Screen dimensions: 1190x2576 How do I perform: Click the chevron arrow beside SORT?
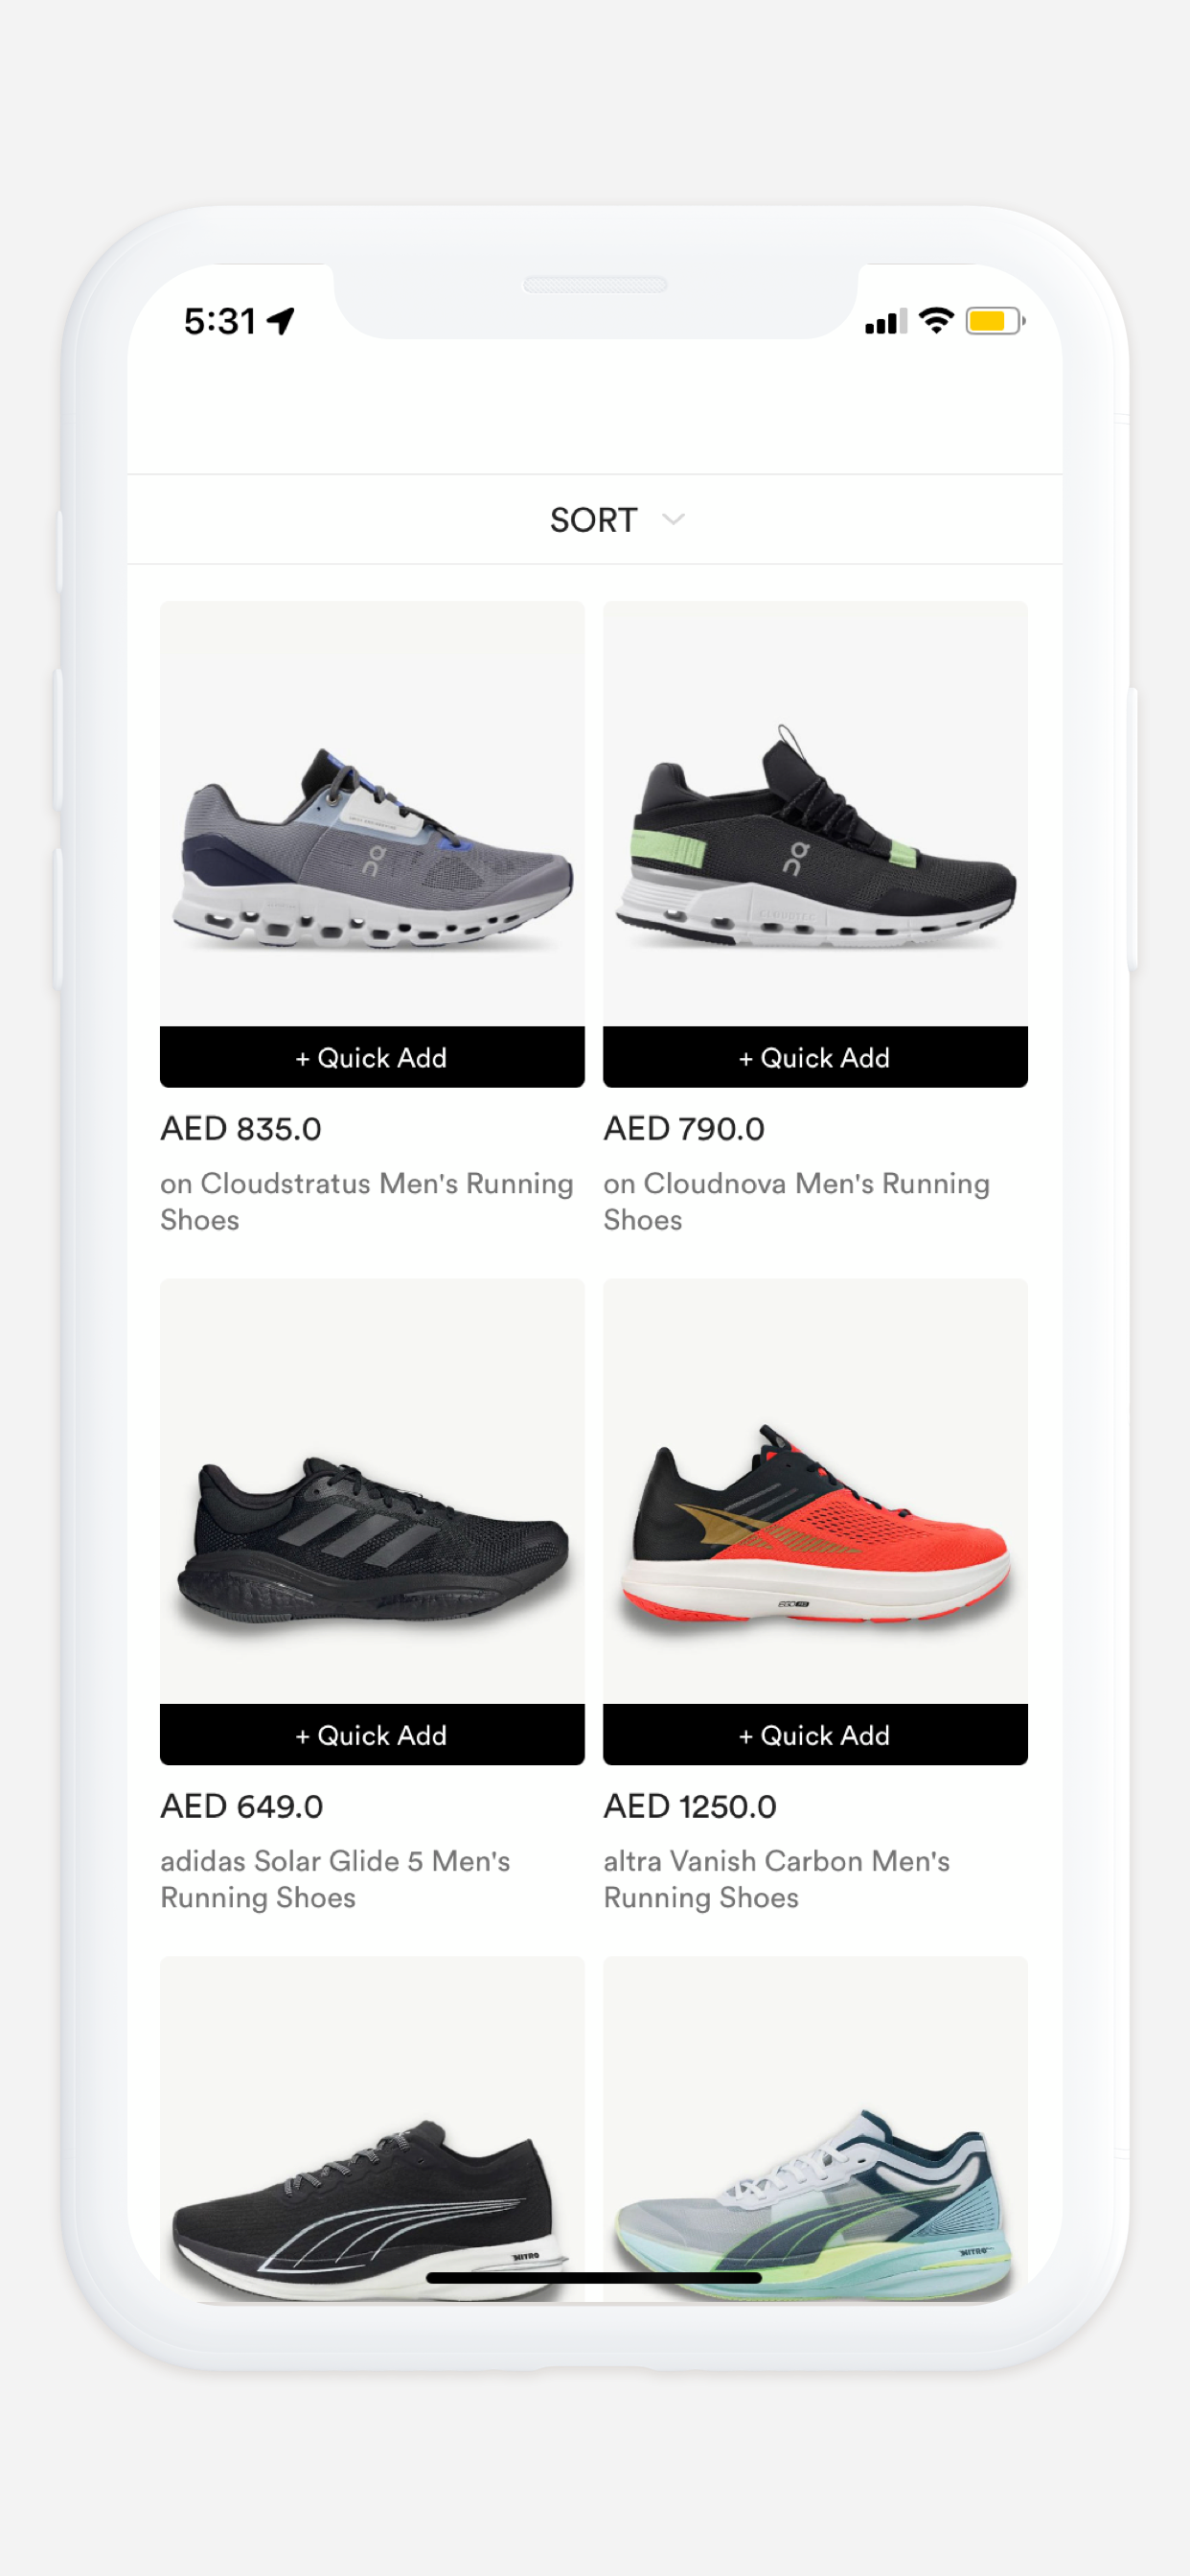point(674,519)
